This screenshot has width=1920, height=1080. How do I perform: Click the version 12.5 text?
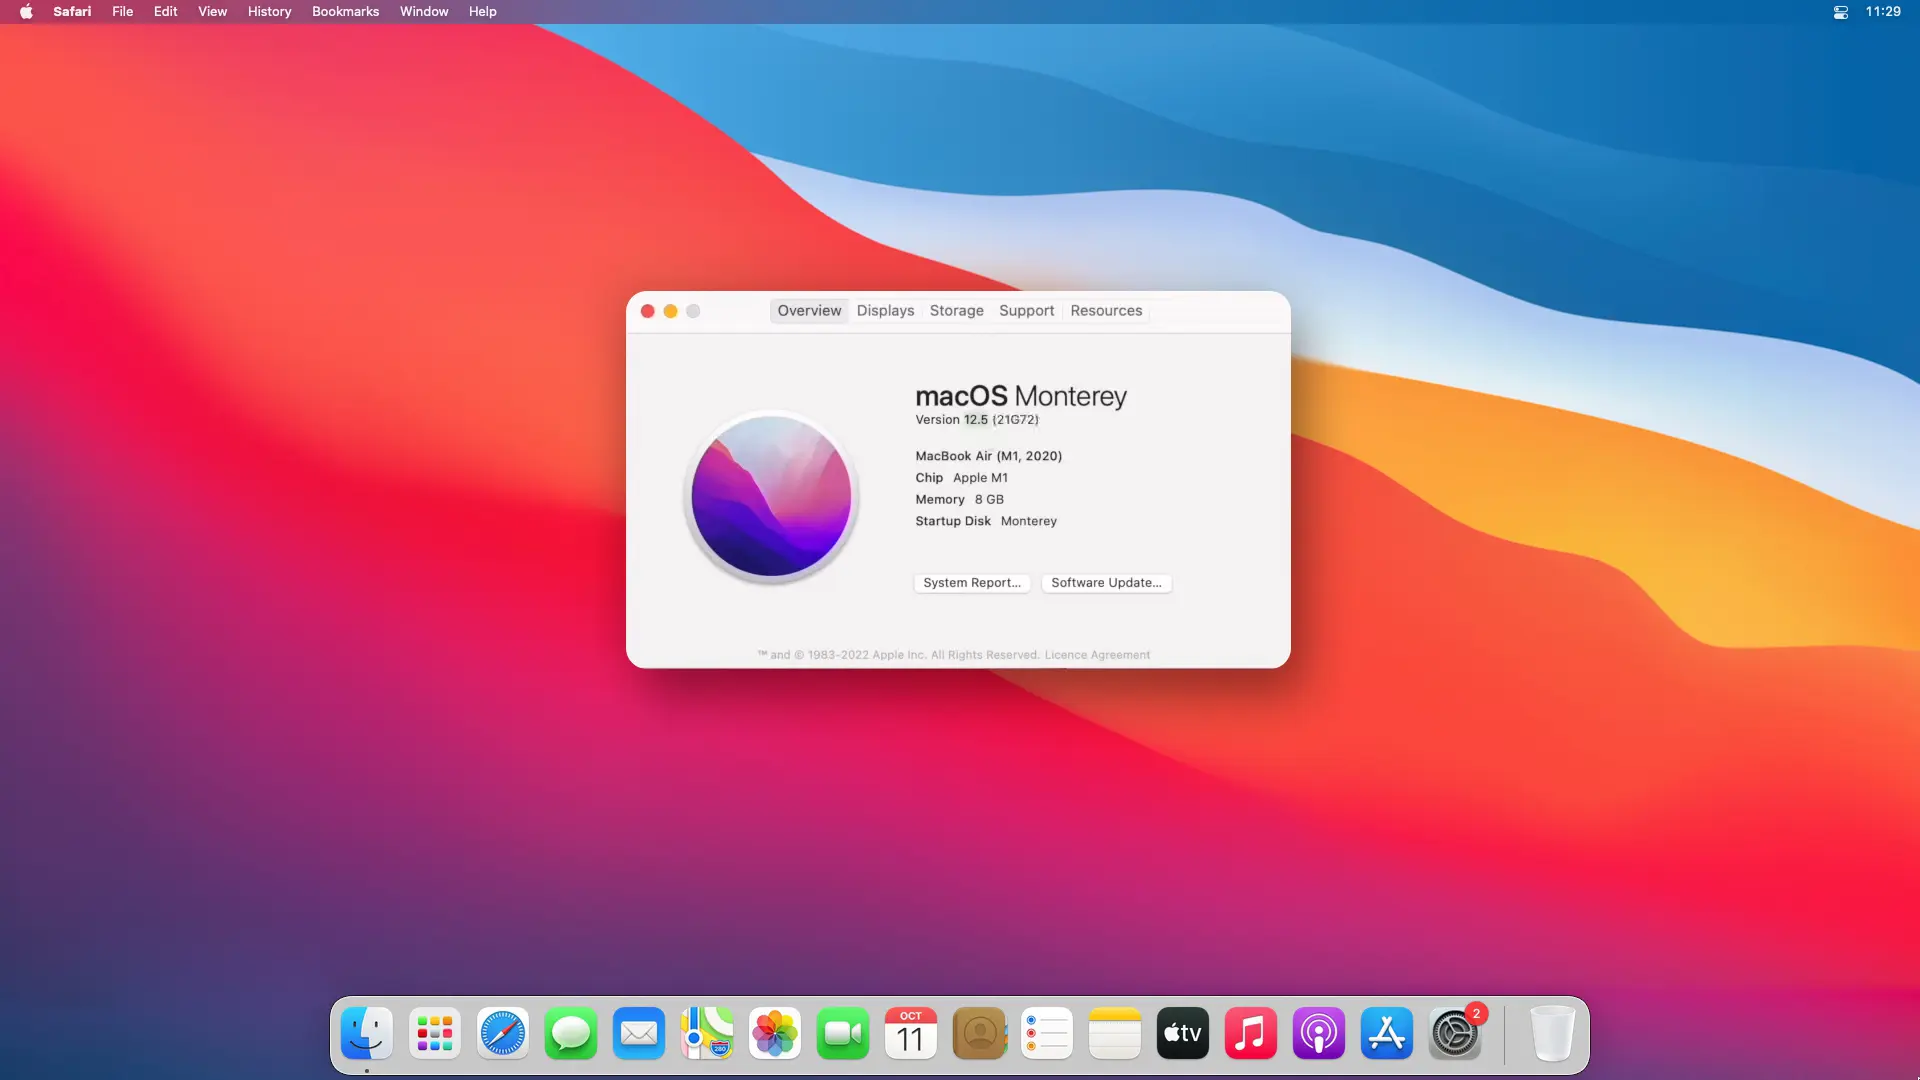(x=975, y=420)
